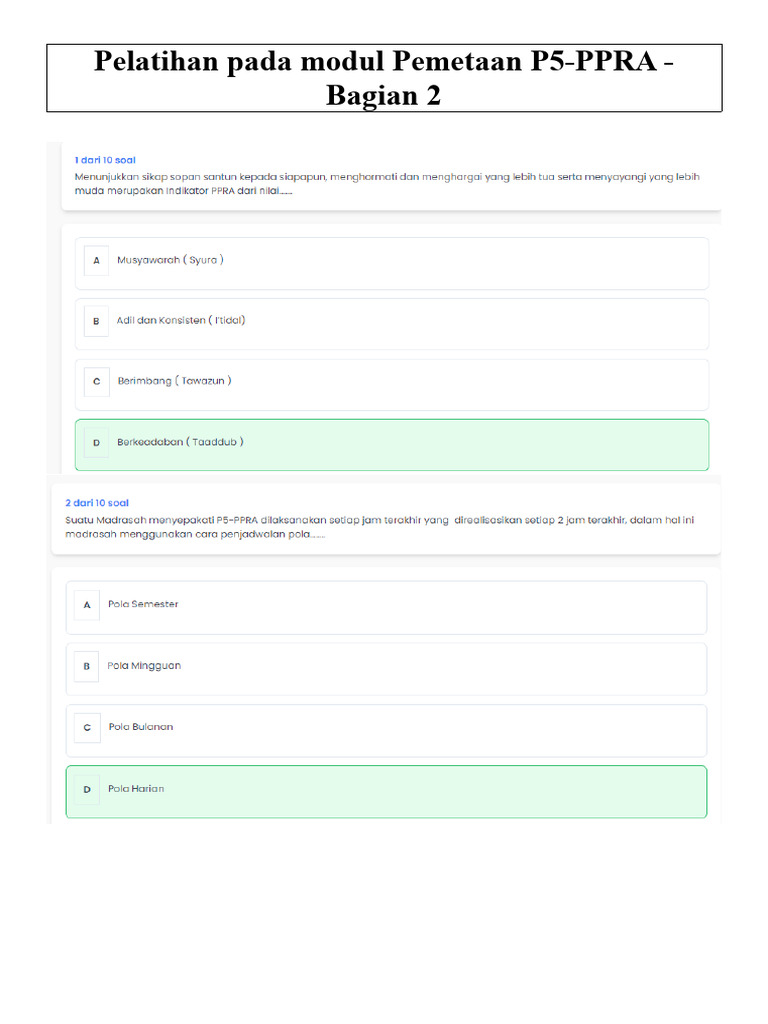Click letter C badge beside Berimbang
The height and width of the screenshot is (1024, 768).
tap(96, 381)
